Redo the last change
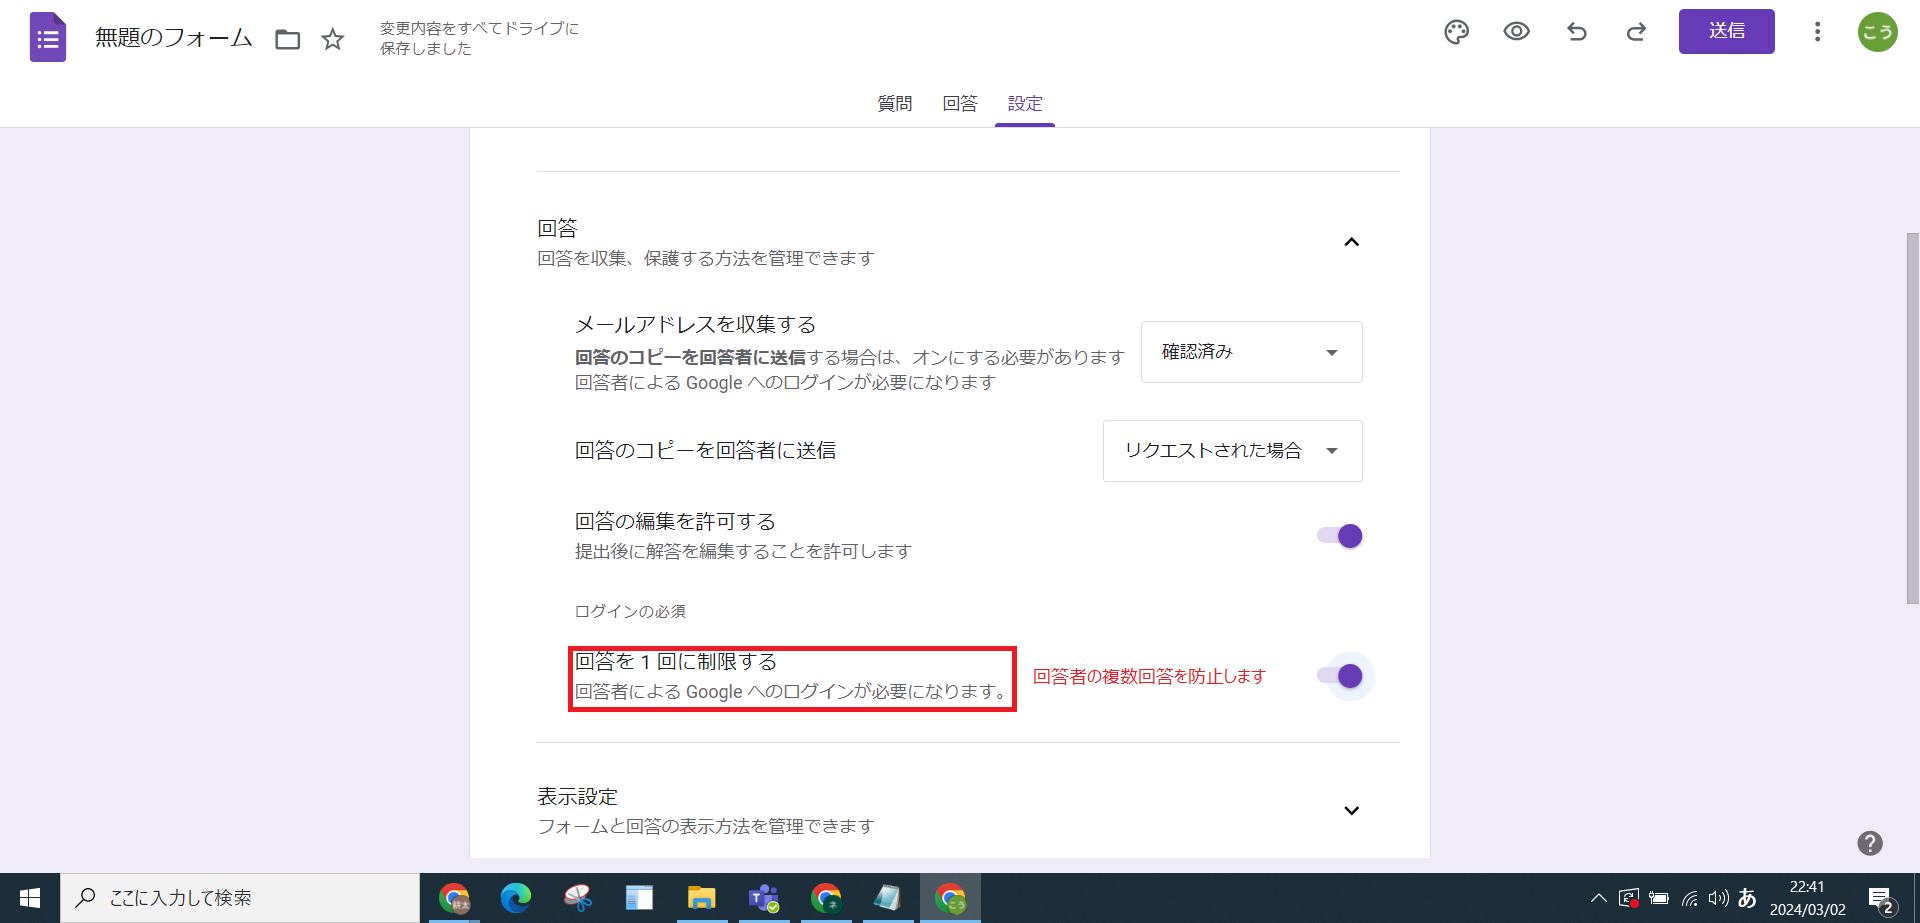This screenshot has height=923, width=1920. click(1636, 32)
